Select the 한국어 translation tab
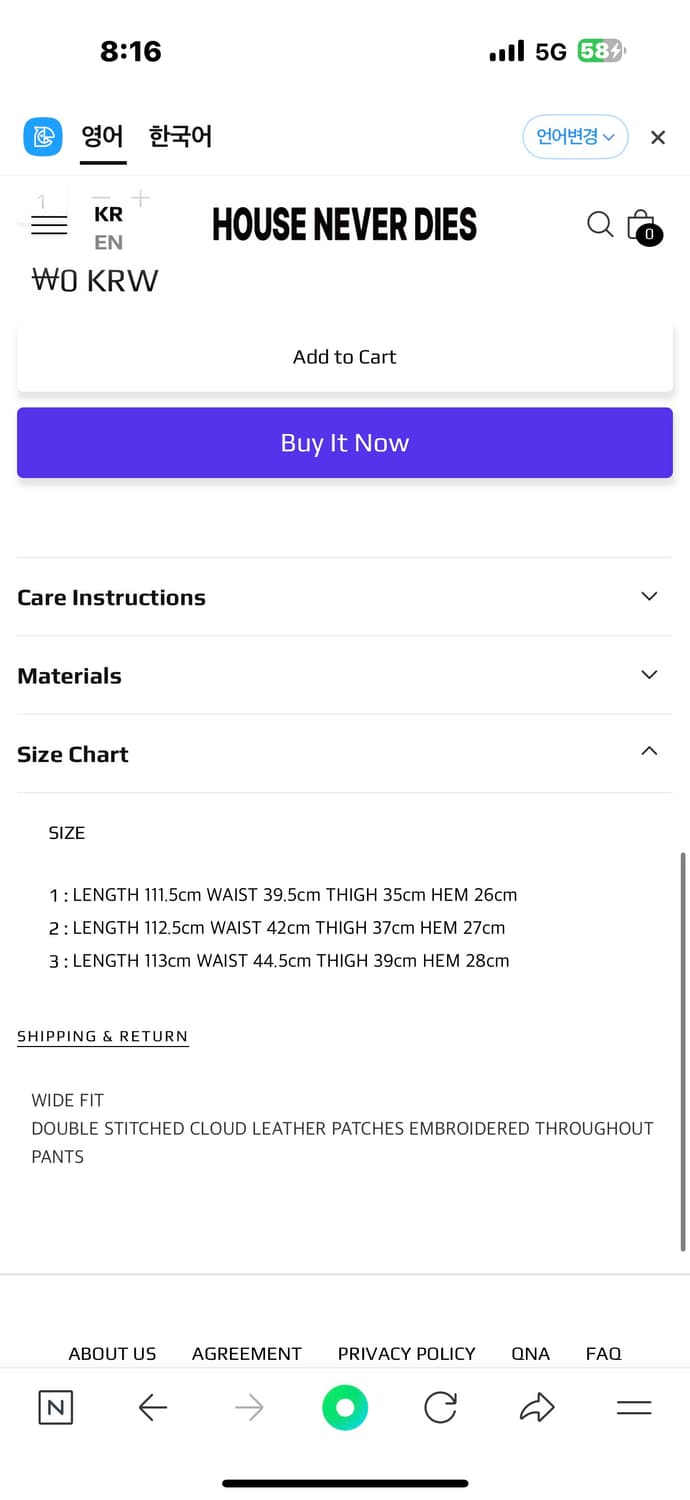 point(180,136)
